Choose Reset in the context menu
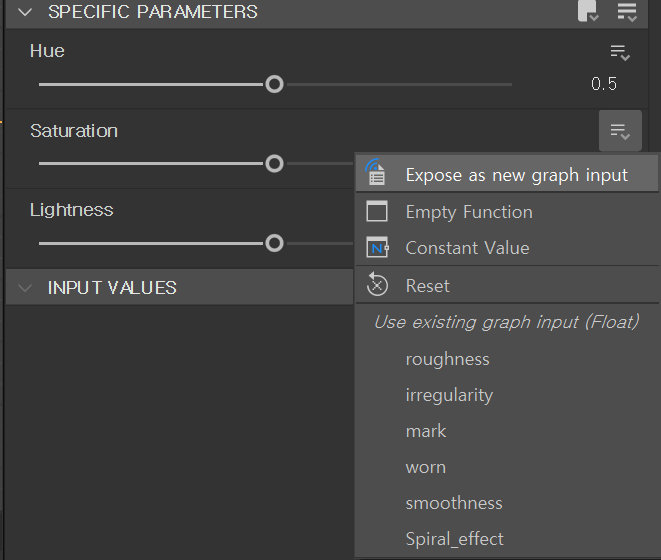 point(507,286)
